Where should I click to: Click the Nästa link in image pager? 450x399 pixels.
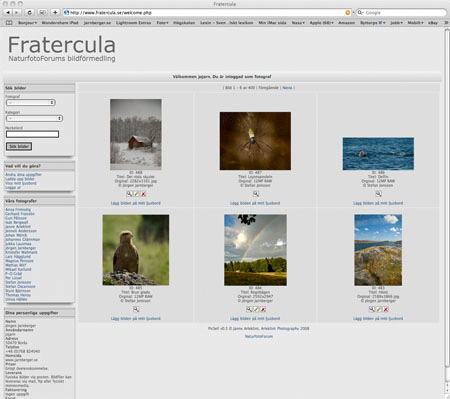(x=287, y=88)
